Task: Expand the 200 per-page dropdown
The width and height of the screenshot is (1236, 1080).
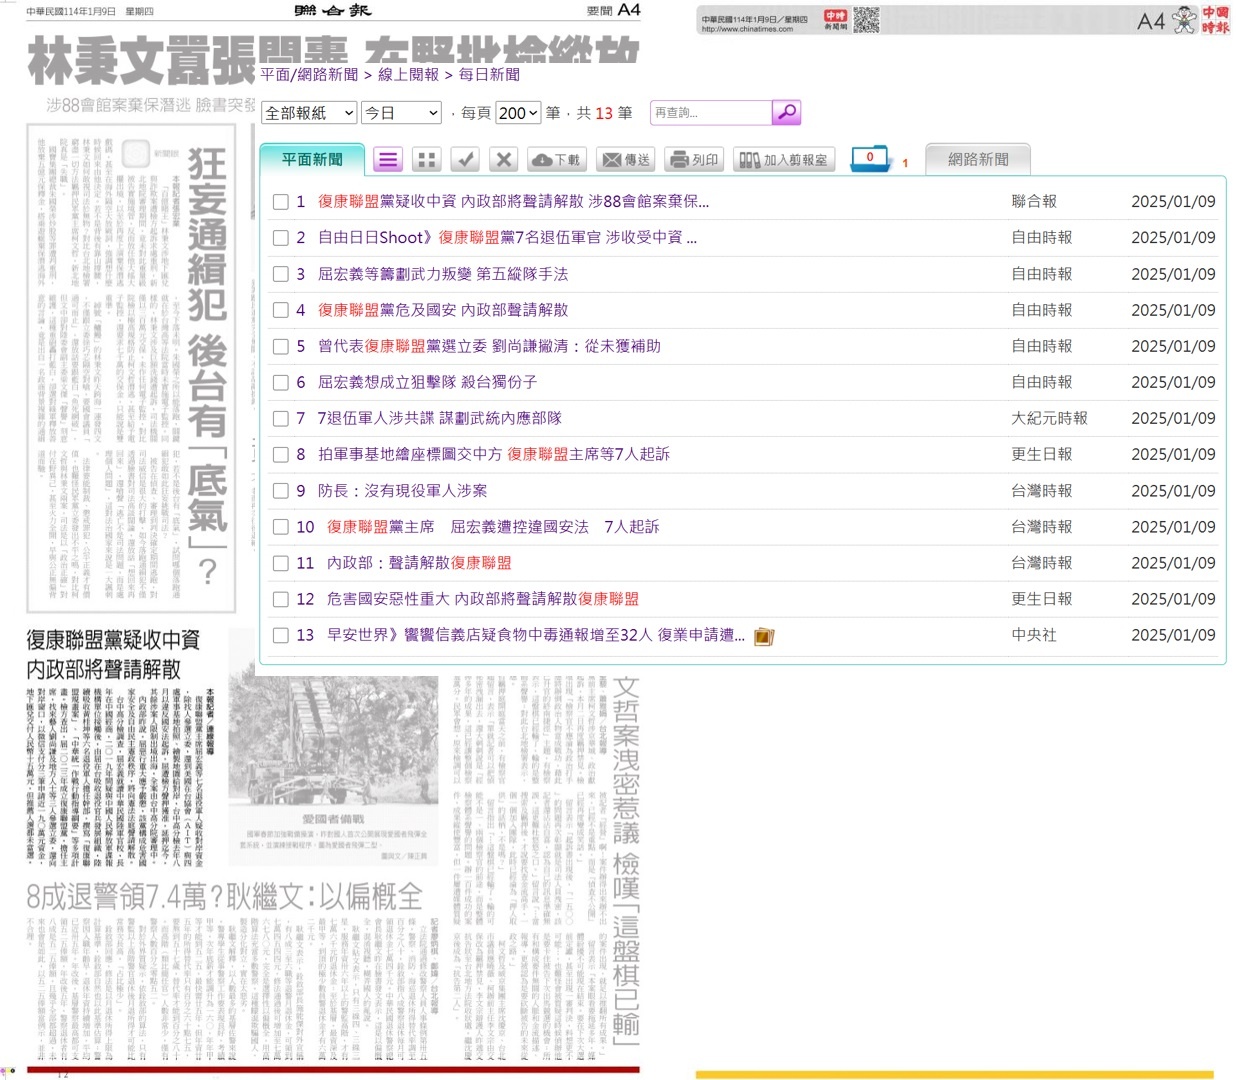Action: coord(518,113)
